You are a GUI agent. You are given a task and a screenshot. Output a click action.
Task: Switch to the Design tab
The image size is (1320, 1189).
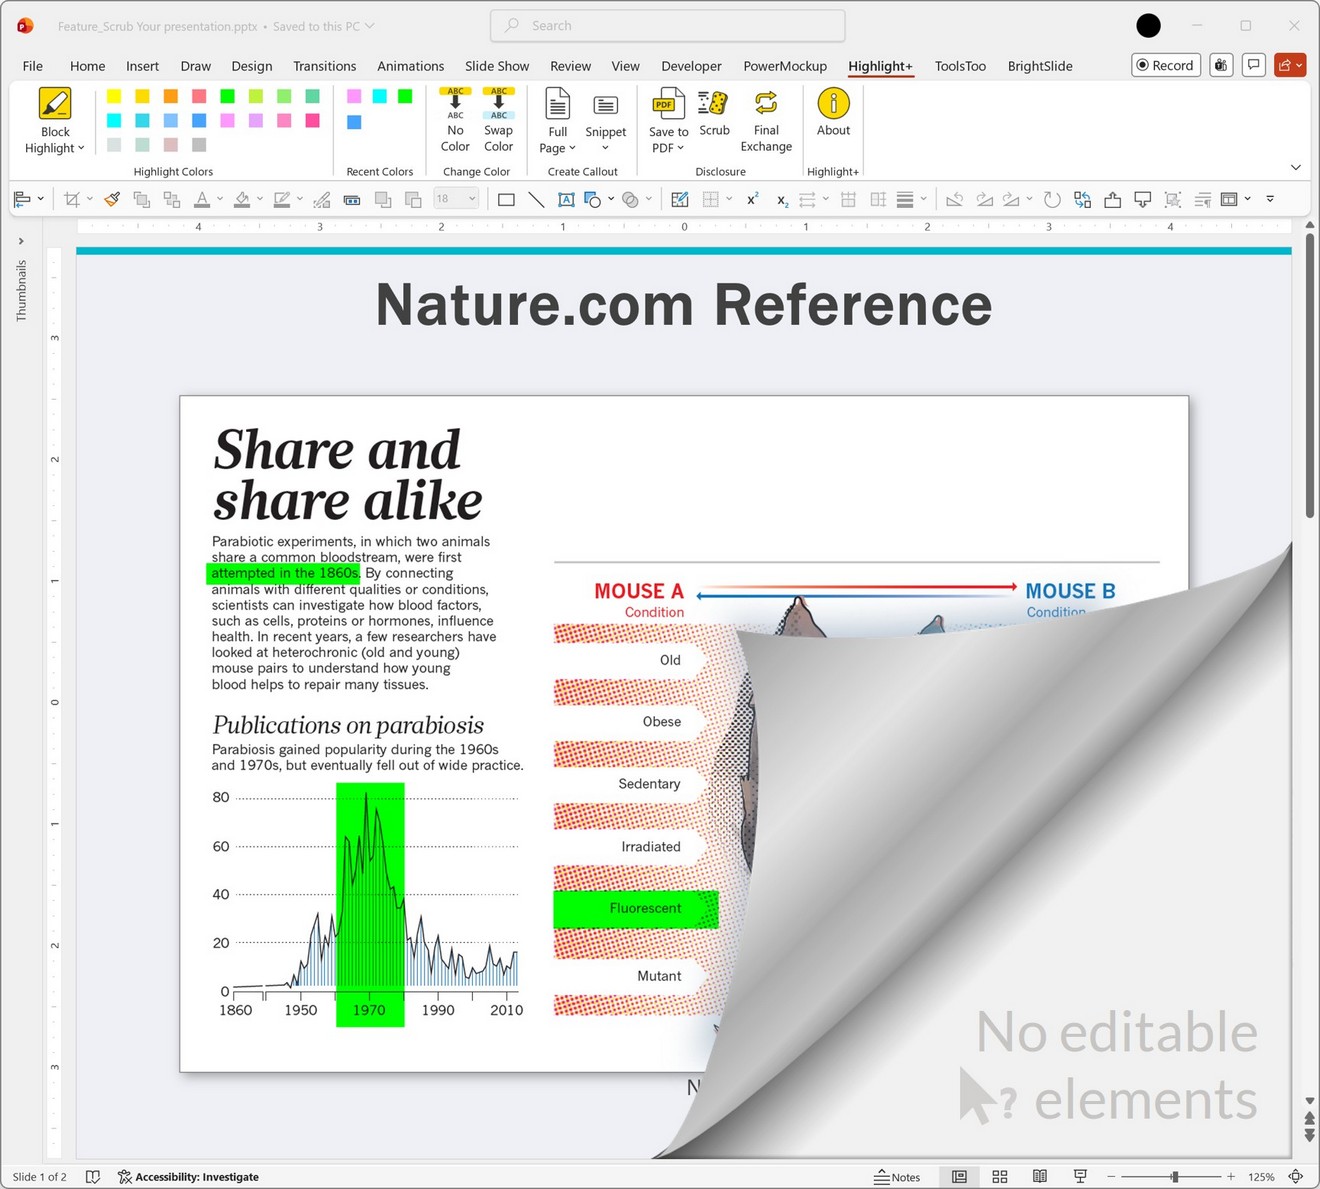click(252, 66)
